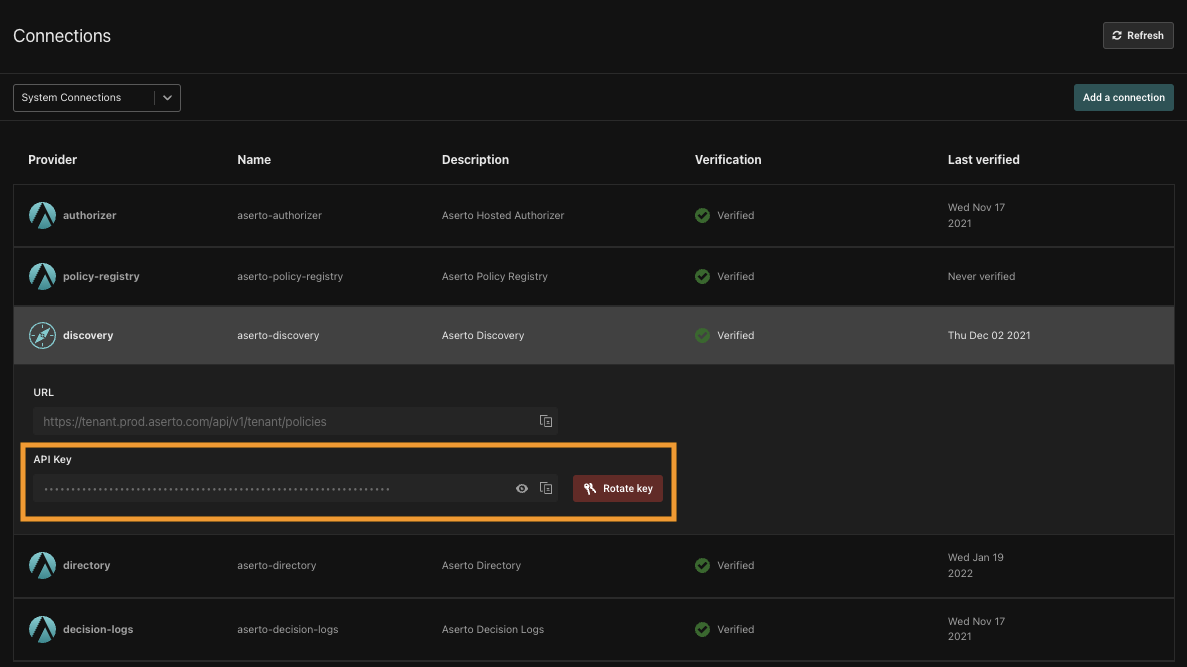
Task: Copy the tenant URL with copy icon
Action: click(x=546, y=421)
